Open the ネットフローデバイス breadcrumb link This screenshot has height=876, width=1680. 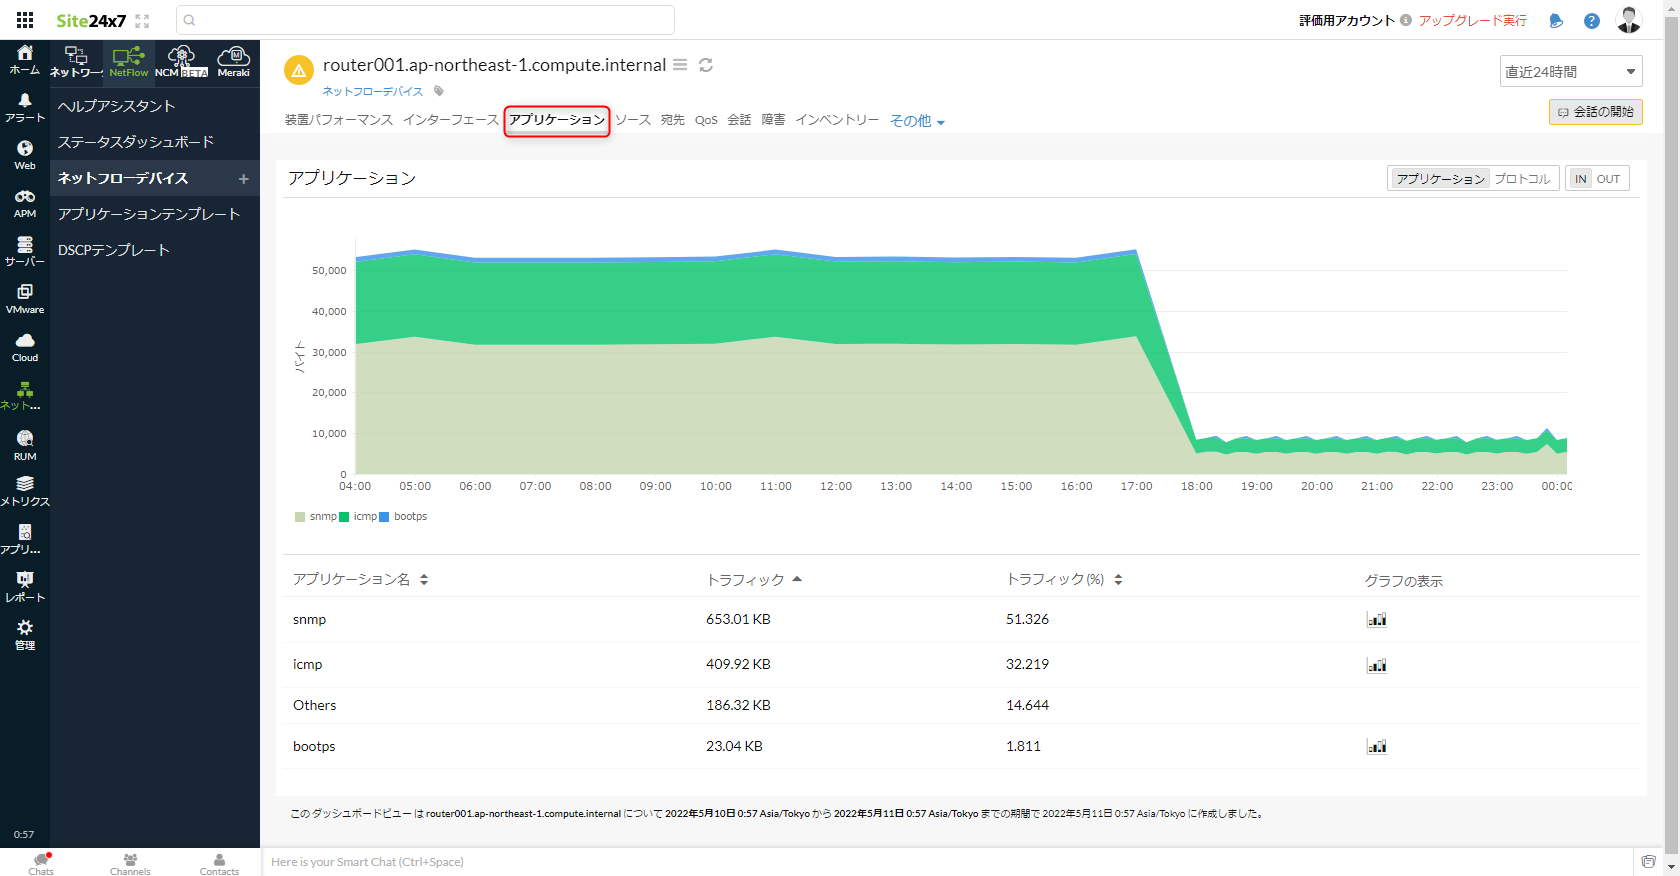click(x=373, y=91)
